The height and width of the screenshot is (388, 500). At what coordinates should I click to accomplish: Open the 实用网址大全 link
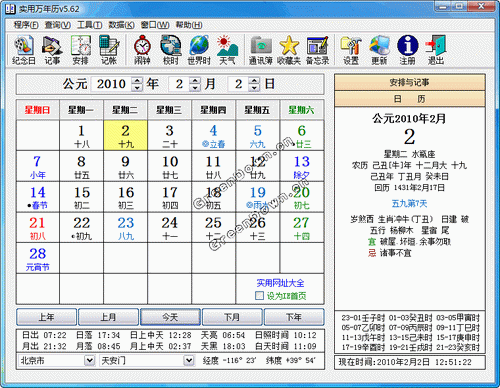click(x=280, y=283)
